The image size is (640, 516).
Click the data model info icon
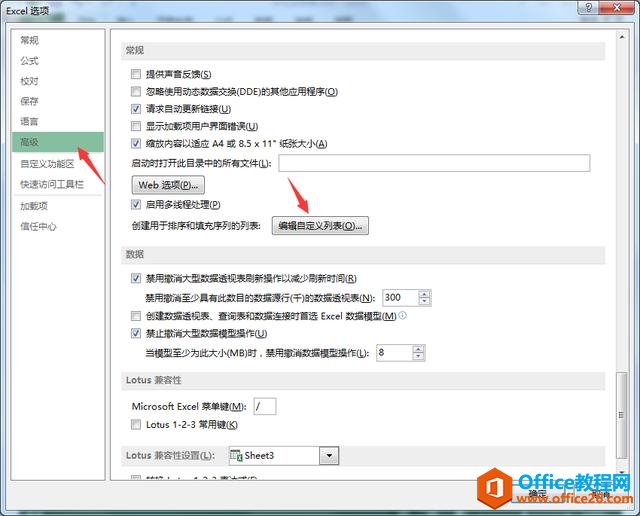coord(402,315)
